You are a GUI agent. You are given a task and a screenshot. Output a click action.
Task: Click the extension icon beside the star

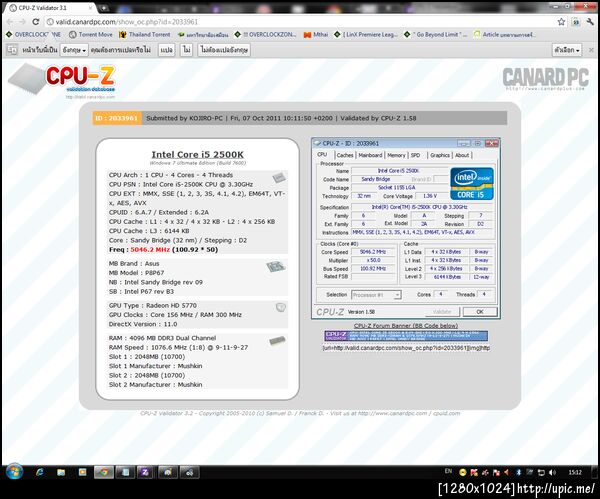(x=576, y=22)
